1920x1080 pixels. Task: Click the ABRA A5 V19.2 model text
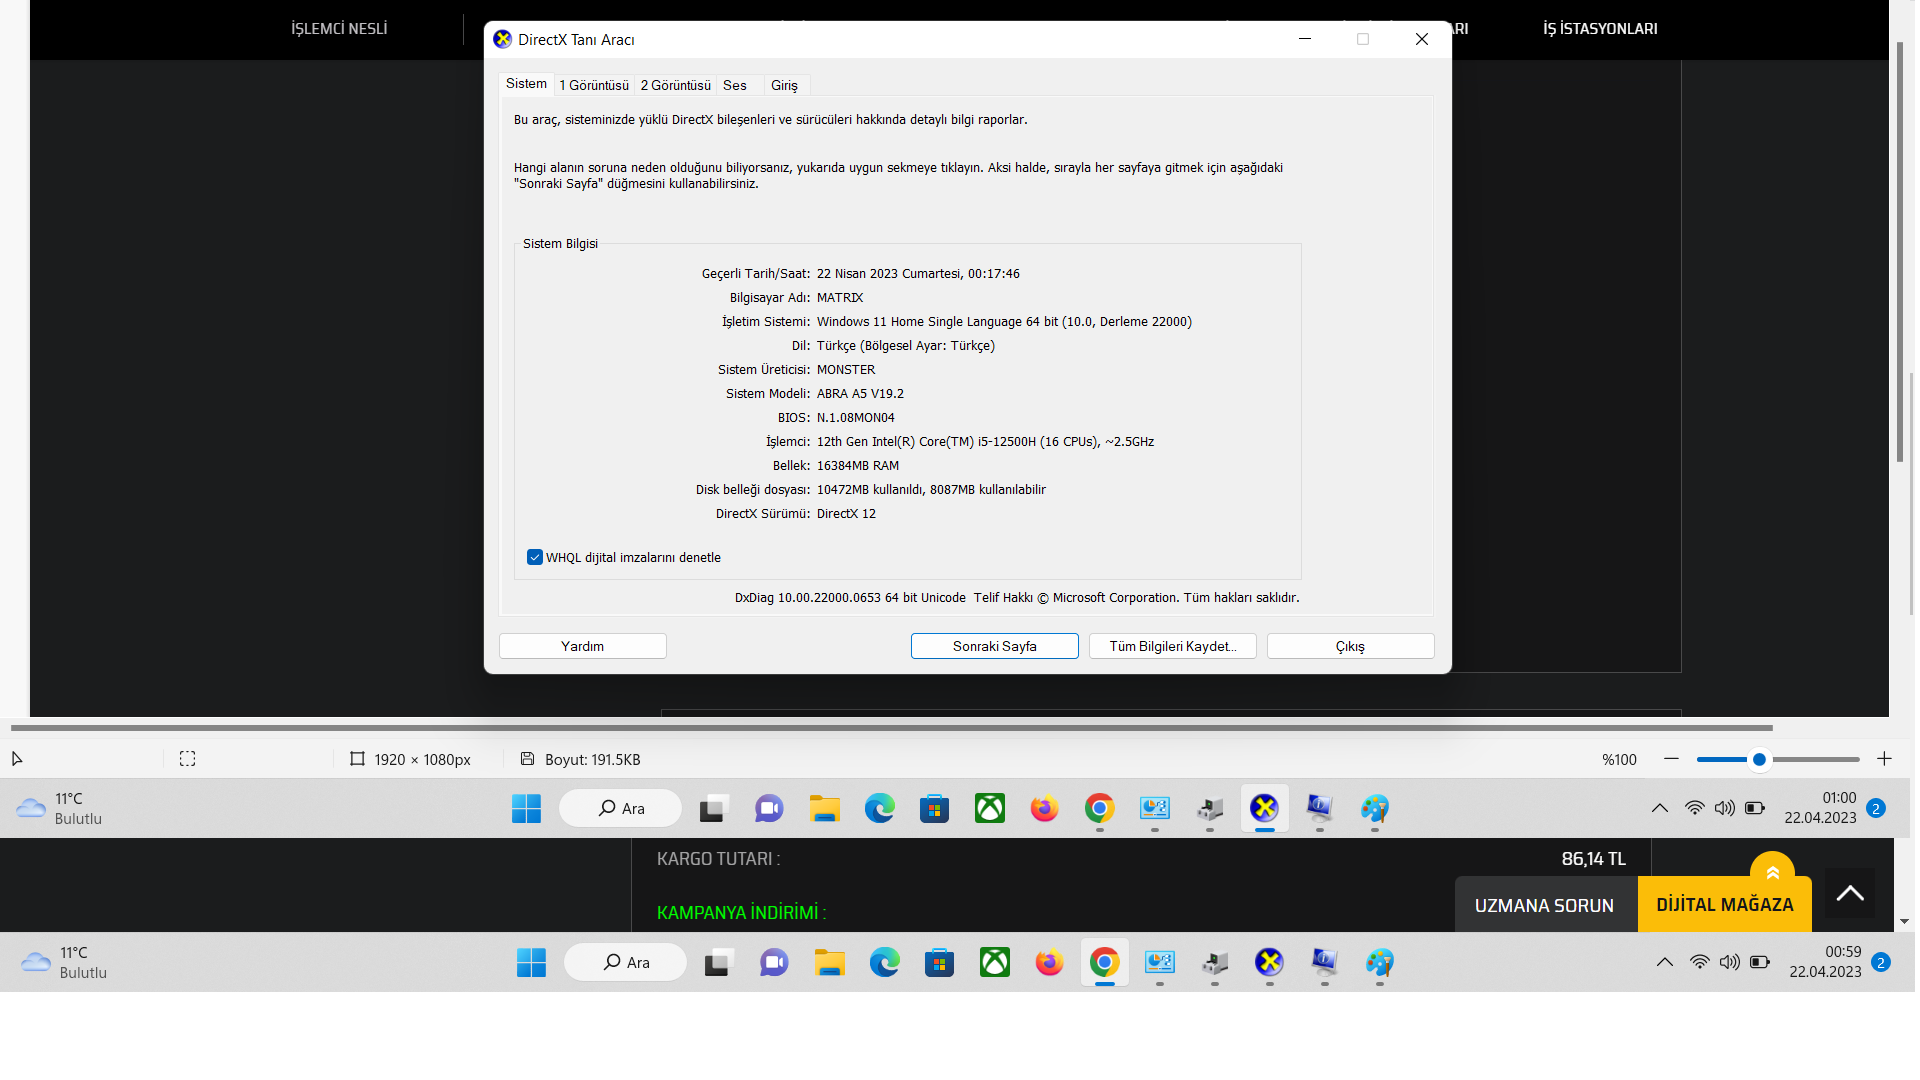tap(860, 394)
